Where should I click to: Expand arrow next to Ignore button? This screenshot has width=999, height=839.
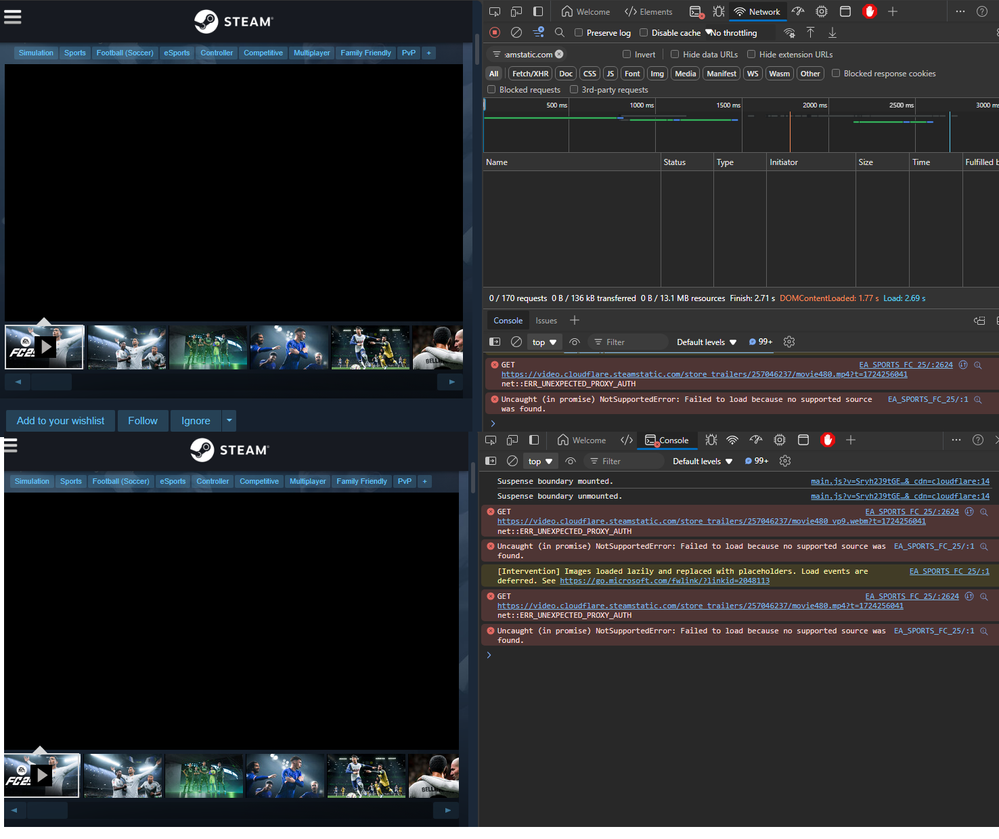click(x=229, y=420)
